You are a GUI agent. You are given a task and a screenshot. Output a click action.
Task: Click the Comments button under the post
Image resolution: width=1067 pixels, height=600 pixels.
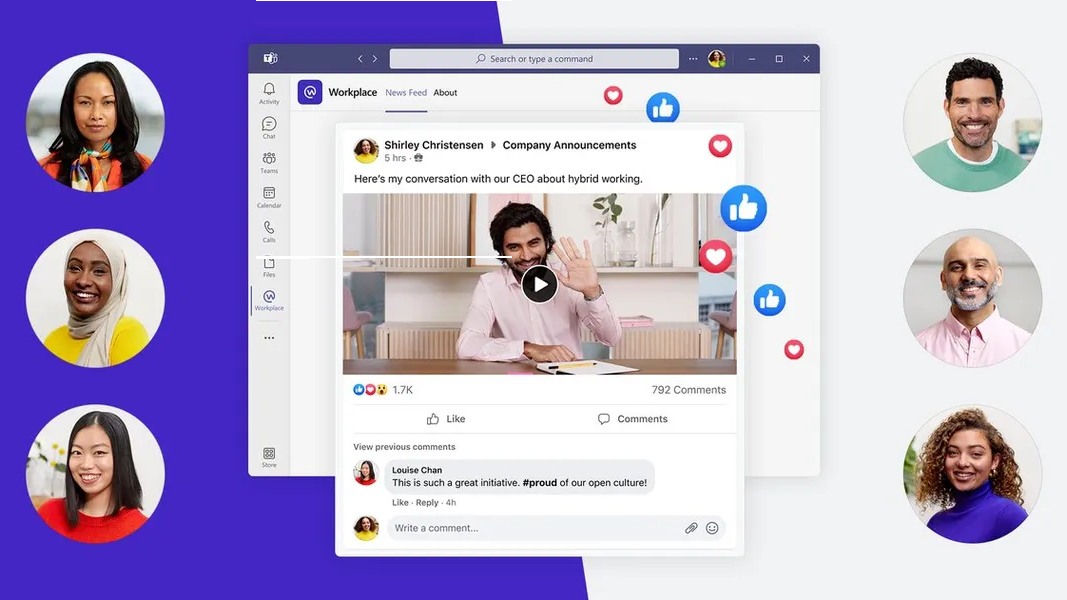point(632,419)
